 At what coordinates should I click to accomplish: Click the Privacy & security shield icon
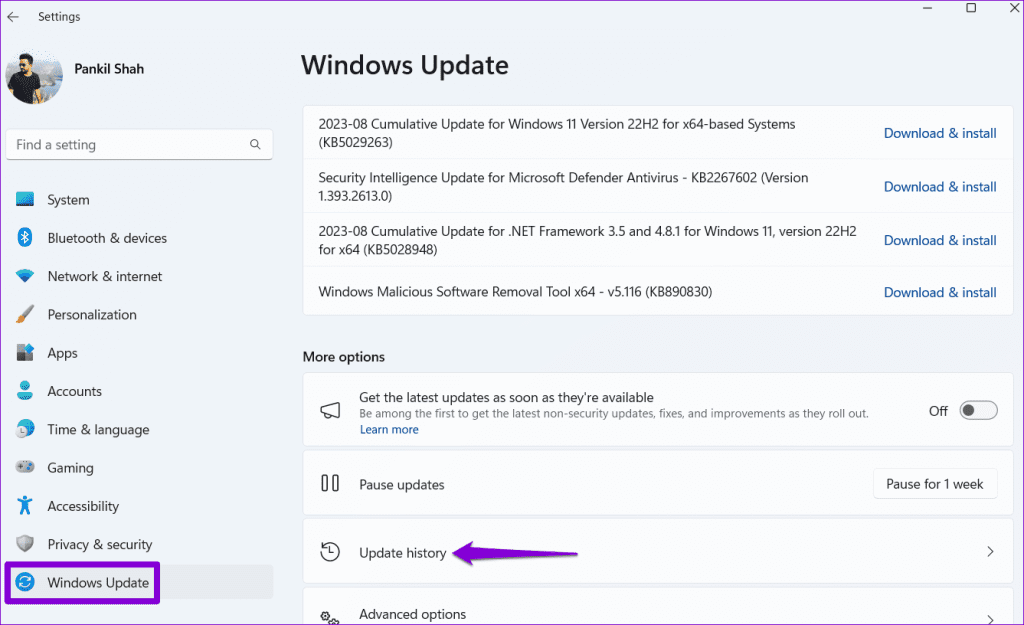(26, 544)
